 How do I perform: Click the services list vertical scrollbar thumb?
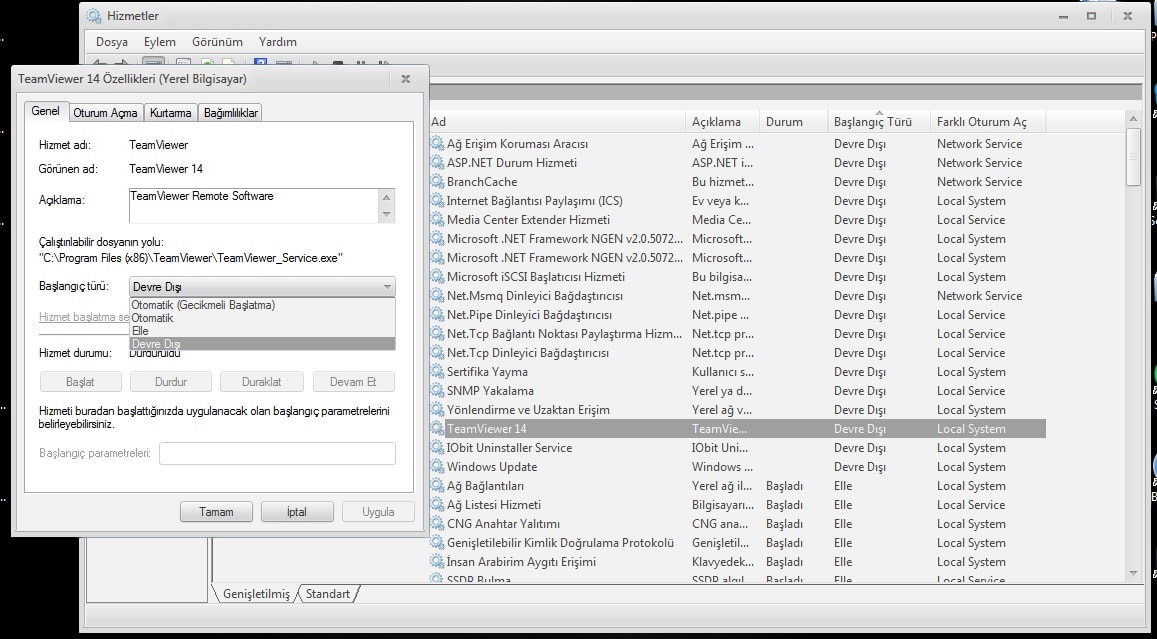1134,157
